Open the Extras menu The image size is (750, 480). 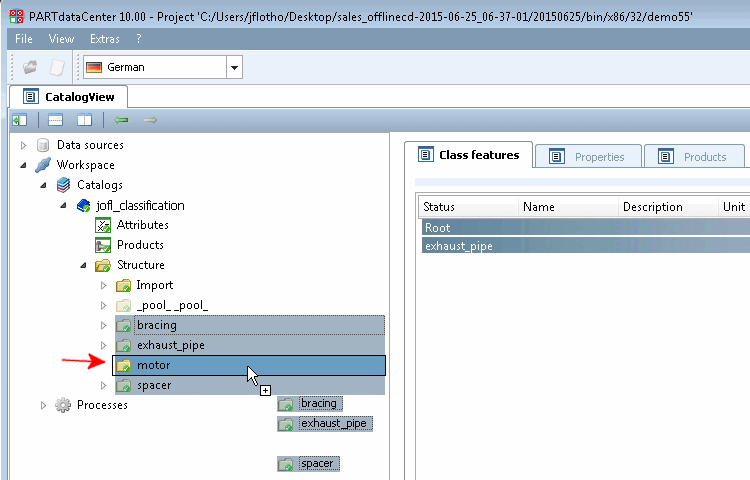pos(105,39)
